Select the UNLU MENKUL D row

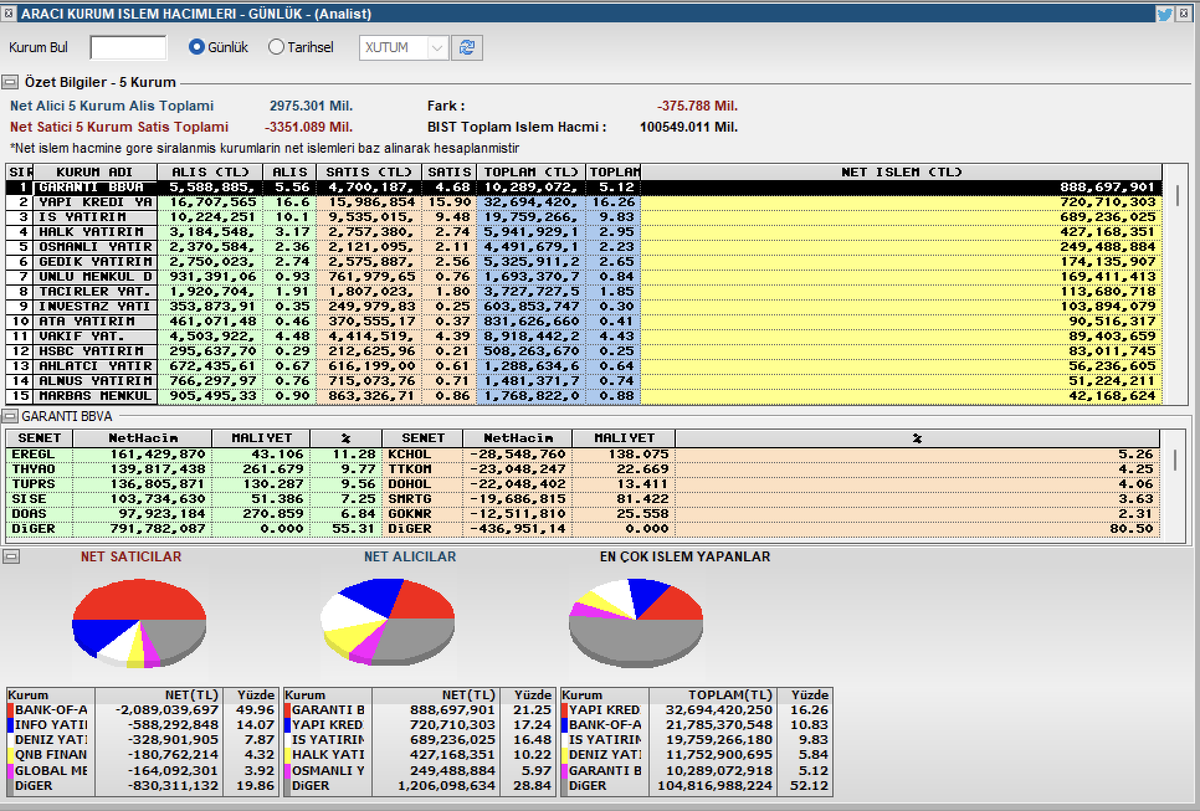point(584,277)
